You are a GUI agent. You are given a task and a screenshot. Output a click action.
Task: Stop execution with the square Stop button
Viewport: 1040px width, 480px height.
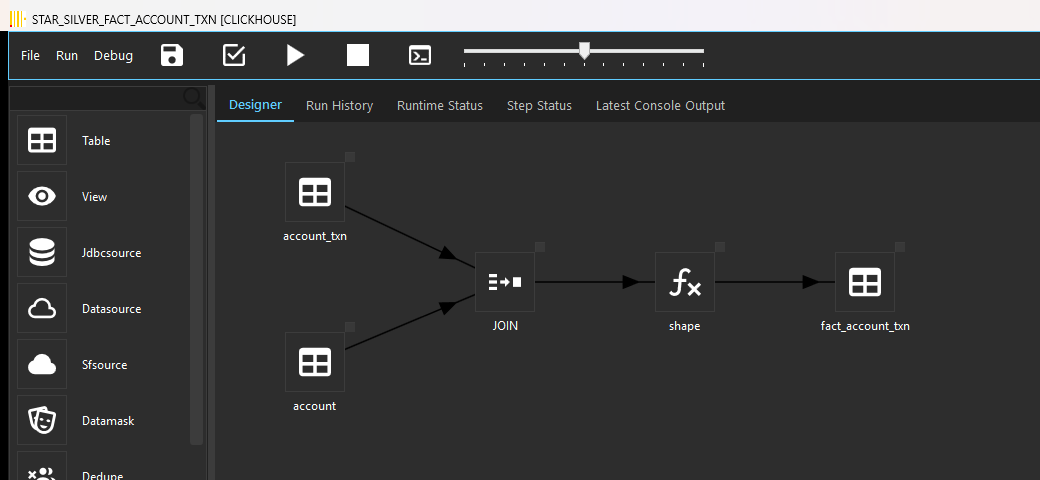click(x=358, y=55)
